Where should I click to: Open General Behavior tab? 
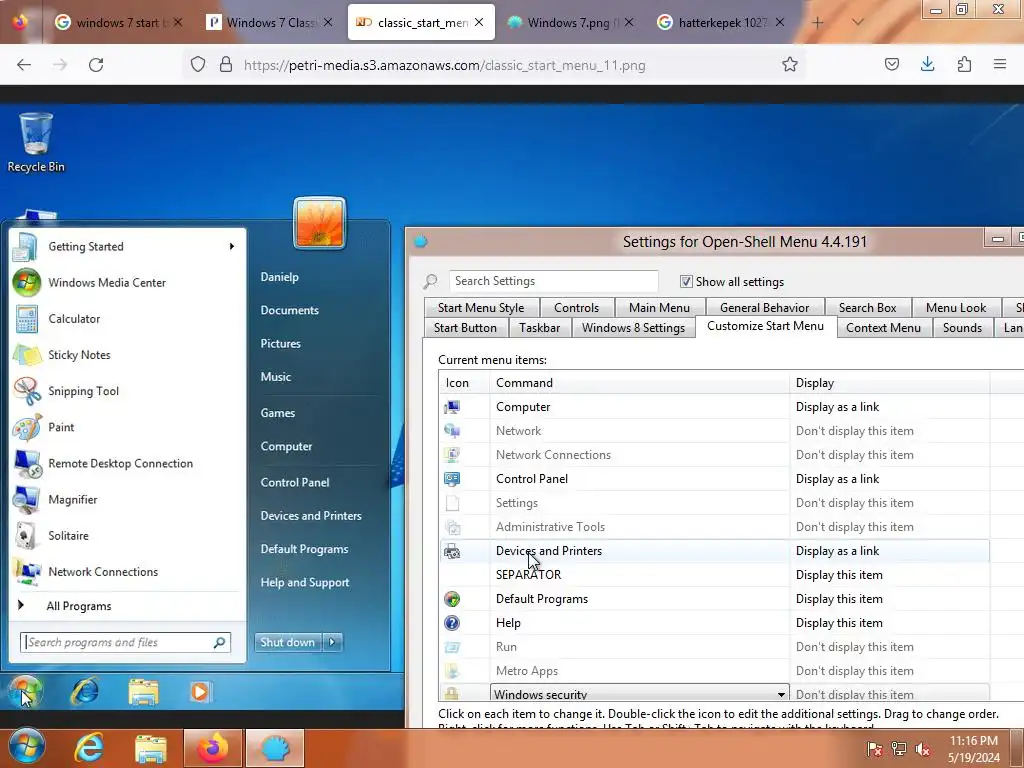764,308
